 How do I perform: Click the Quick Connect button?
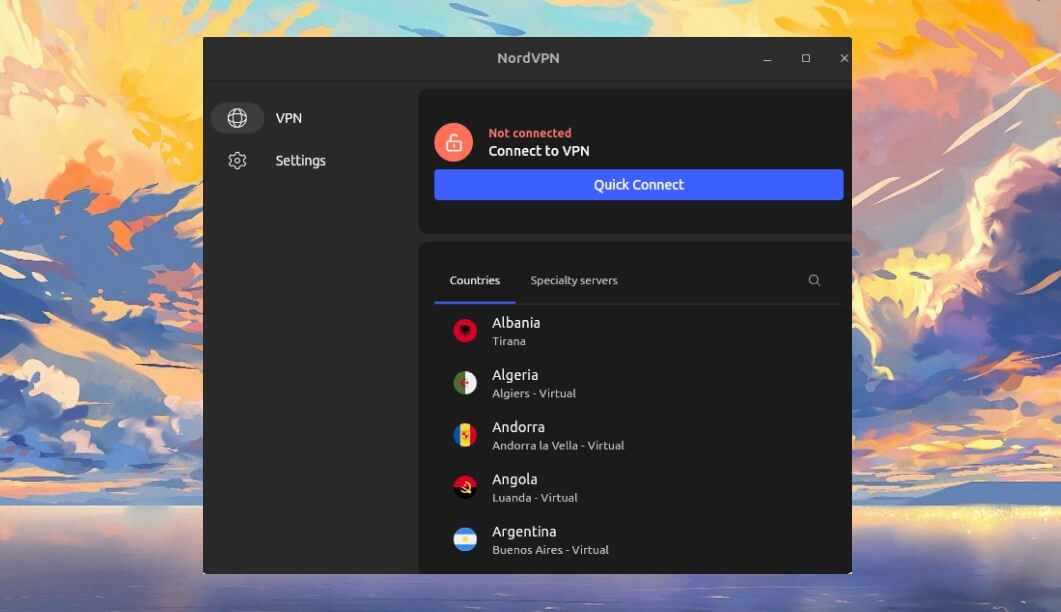coord(639,185)
